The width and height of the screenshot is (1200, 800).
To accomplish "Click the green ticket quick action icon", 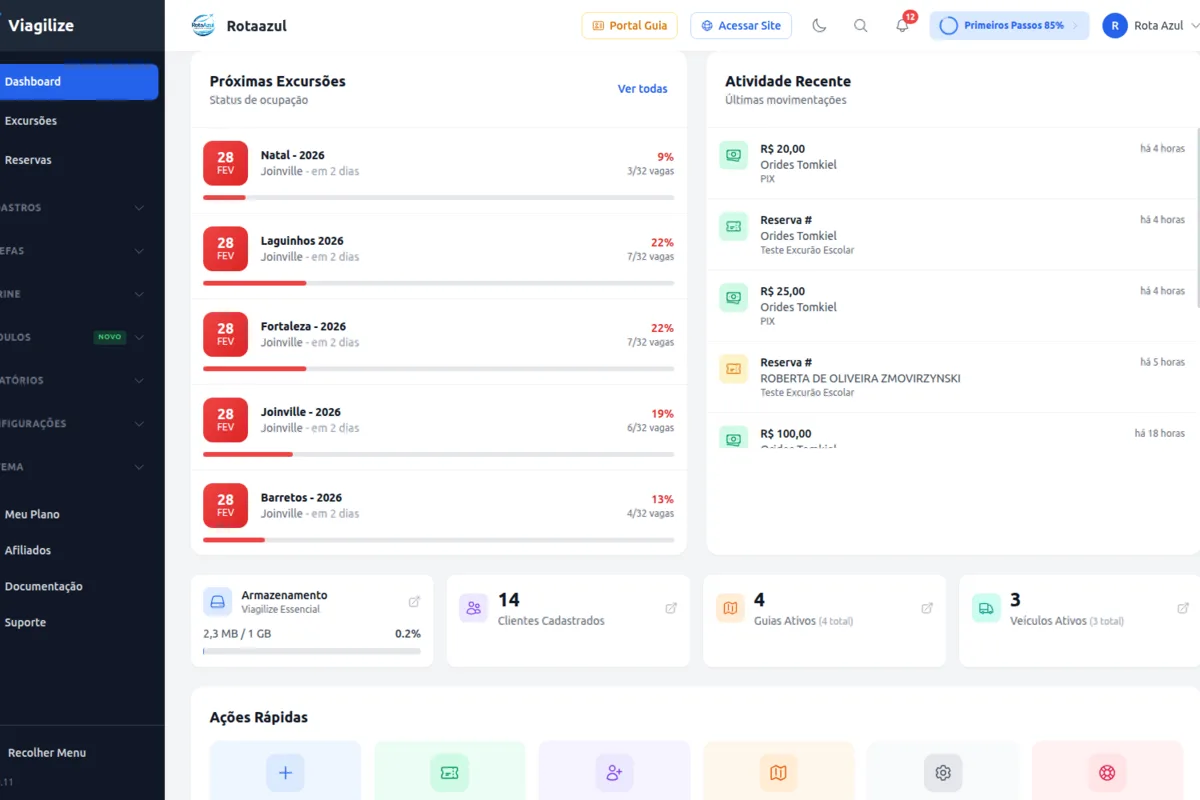I will [x=449, y=773].
